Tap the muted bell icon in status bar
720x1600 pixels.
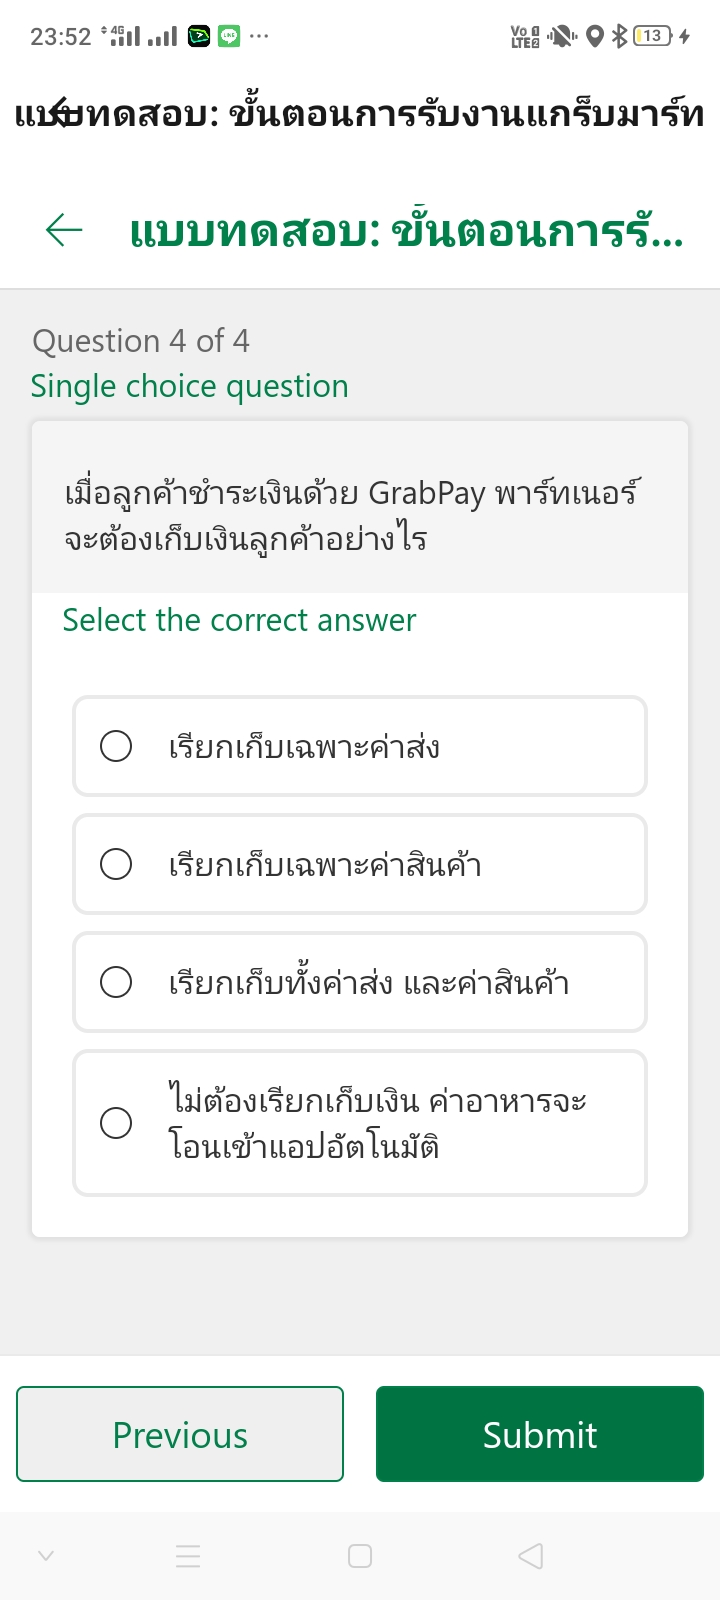(x=563, y=37)
